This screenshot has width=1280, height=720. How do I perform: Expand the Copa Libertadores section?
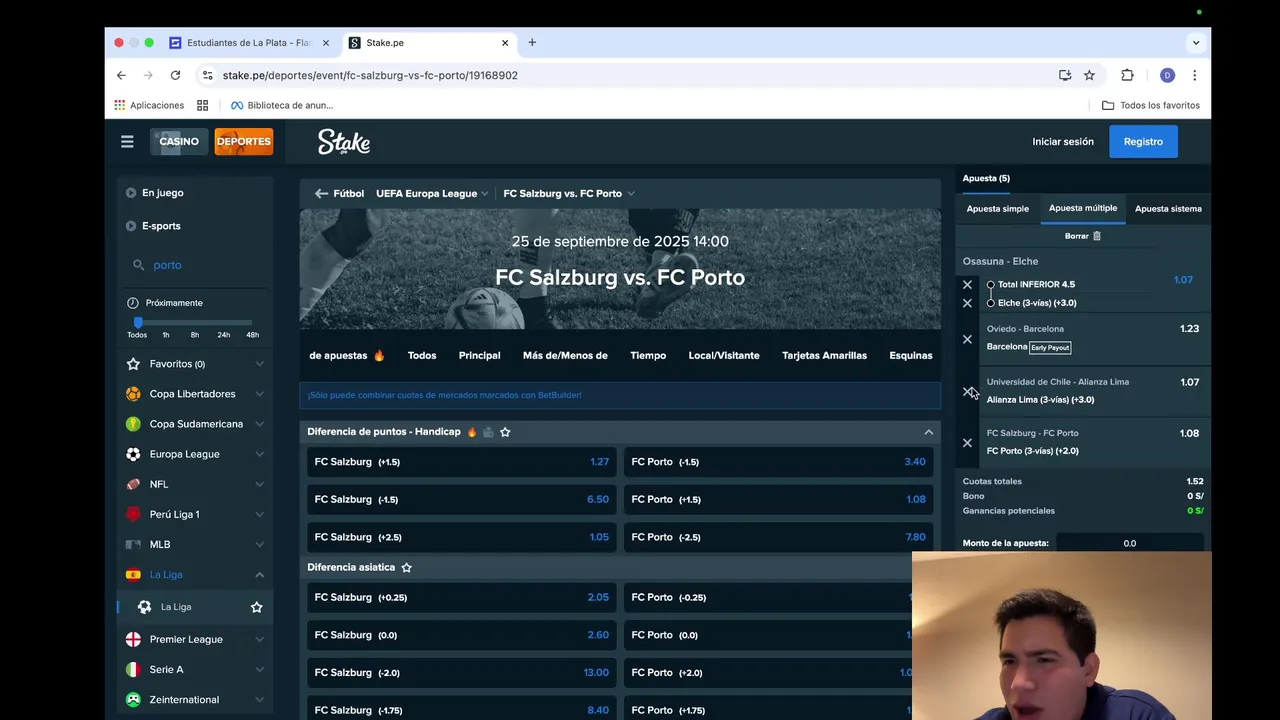point(259,394)
